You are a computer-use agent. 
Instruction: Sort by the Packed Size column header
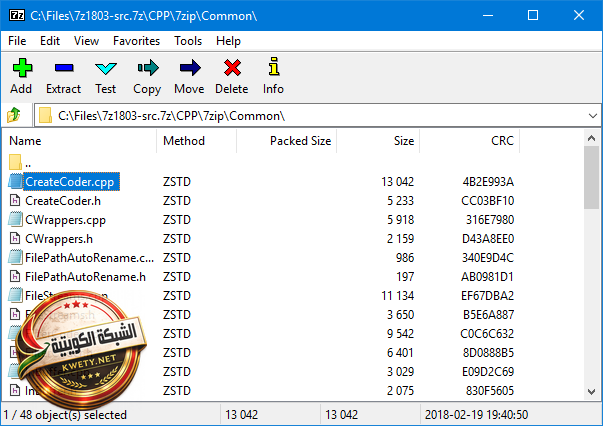300,141
